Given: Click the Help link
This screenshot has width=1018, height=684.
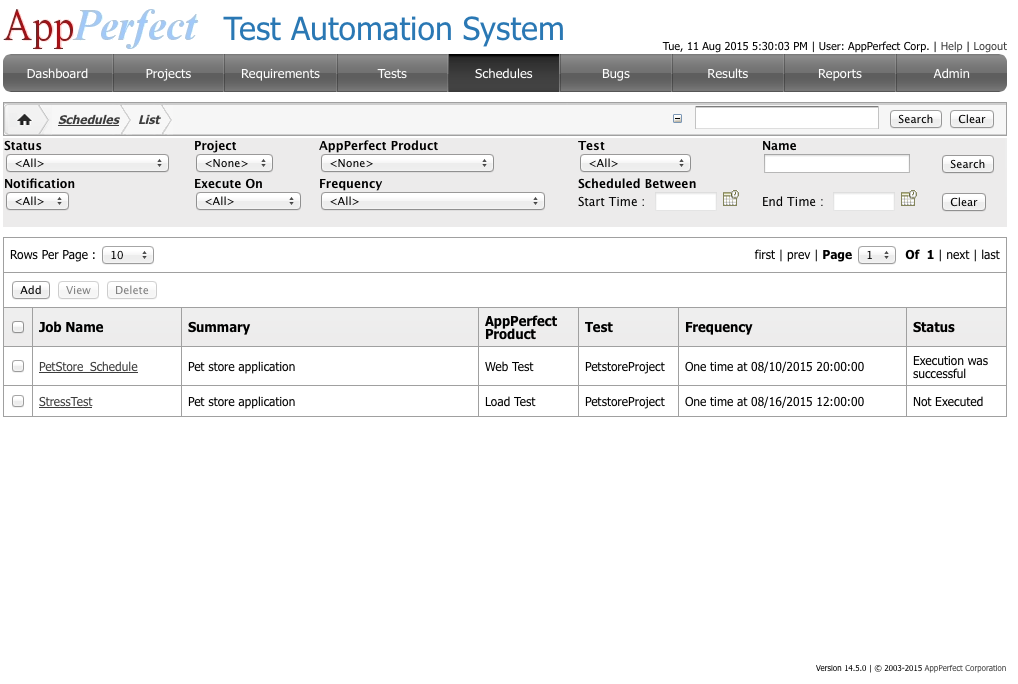Looking at the screenshot, I should [x=951, y=46].
